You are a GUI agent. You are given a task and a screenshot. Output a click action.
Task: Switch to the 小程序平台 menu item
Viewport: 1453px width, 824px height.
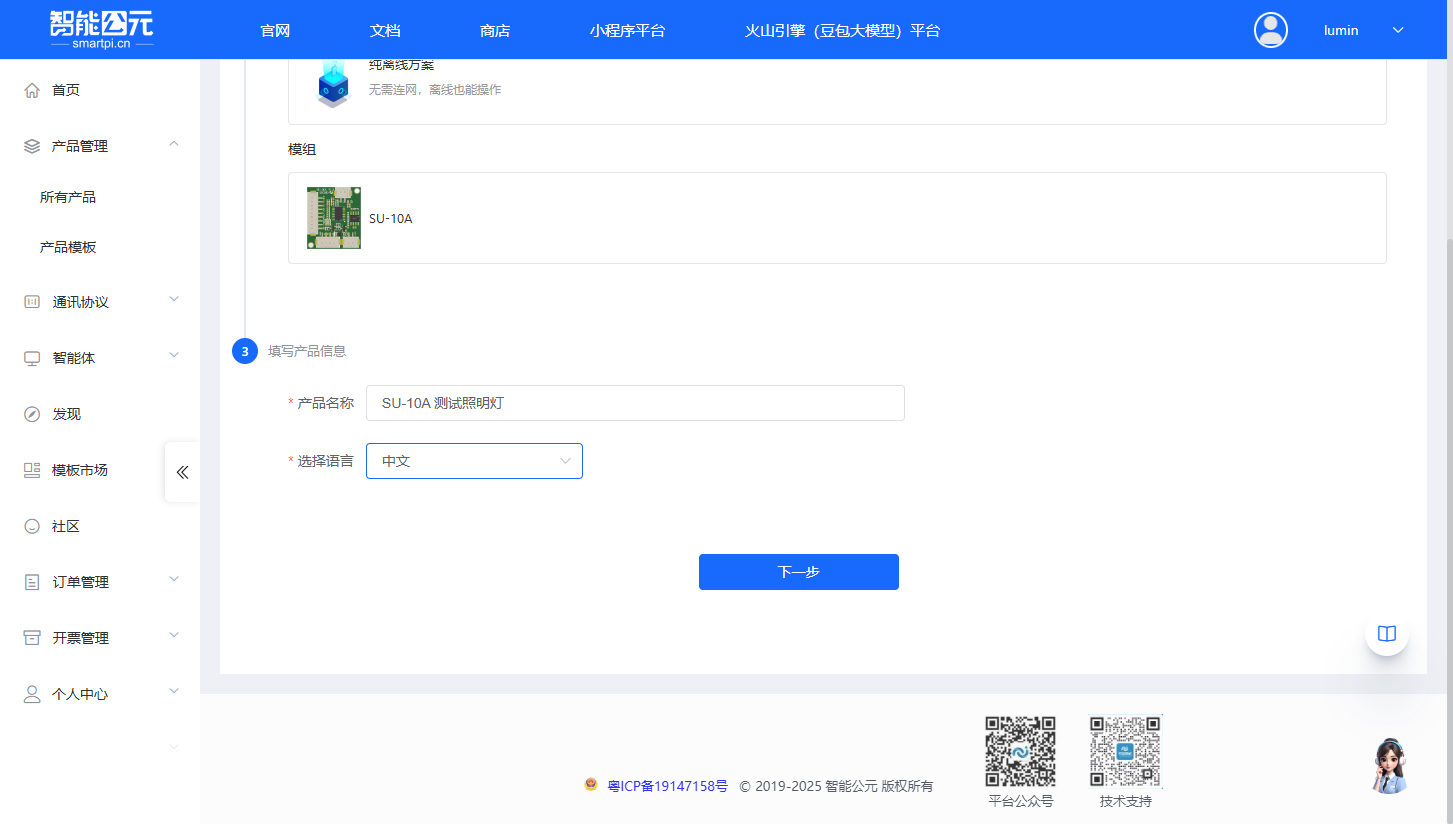point(628,31)
